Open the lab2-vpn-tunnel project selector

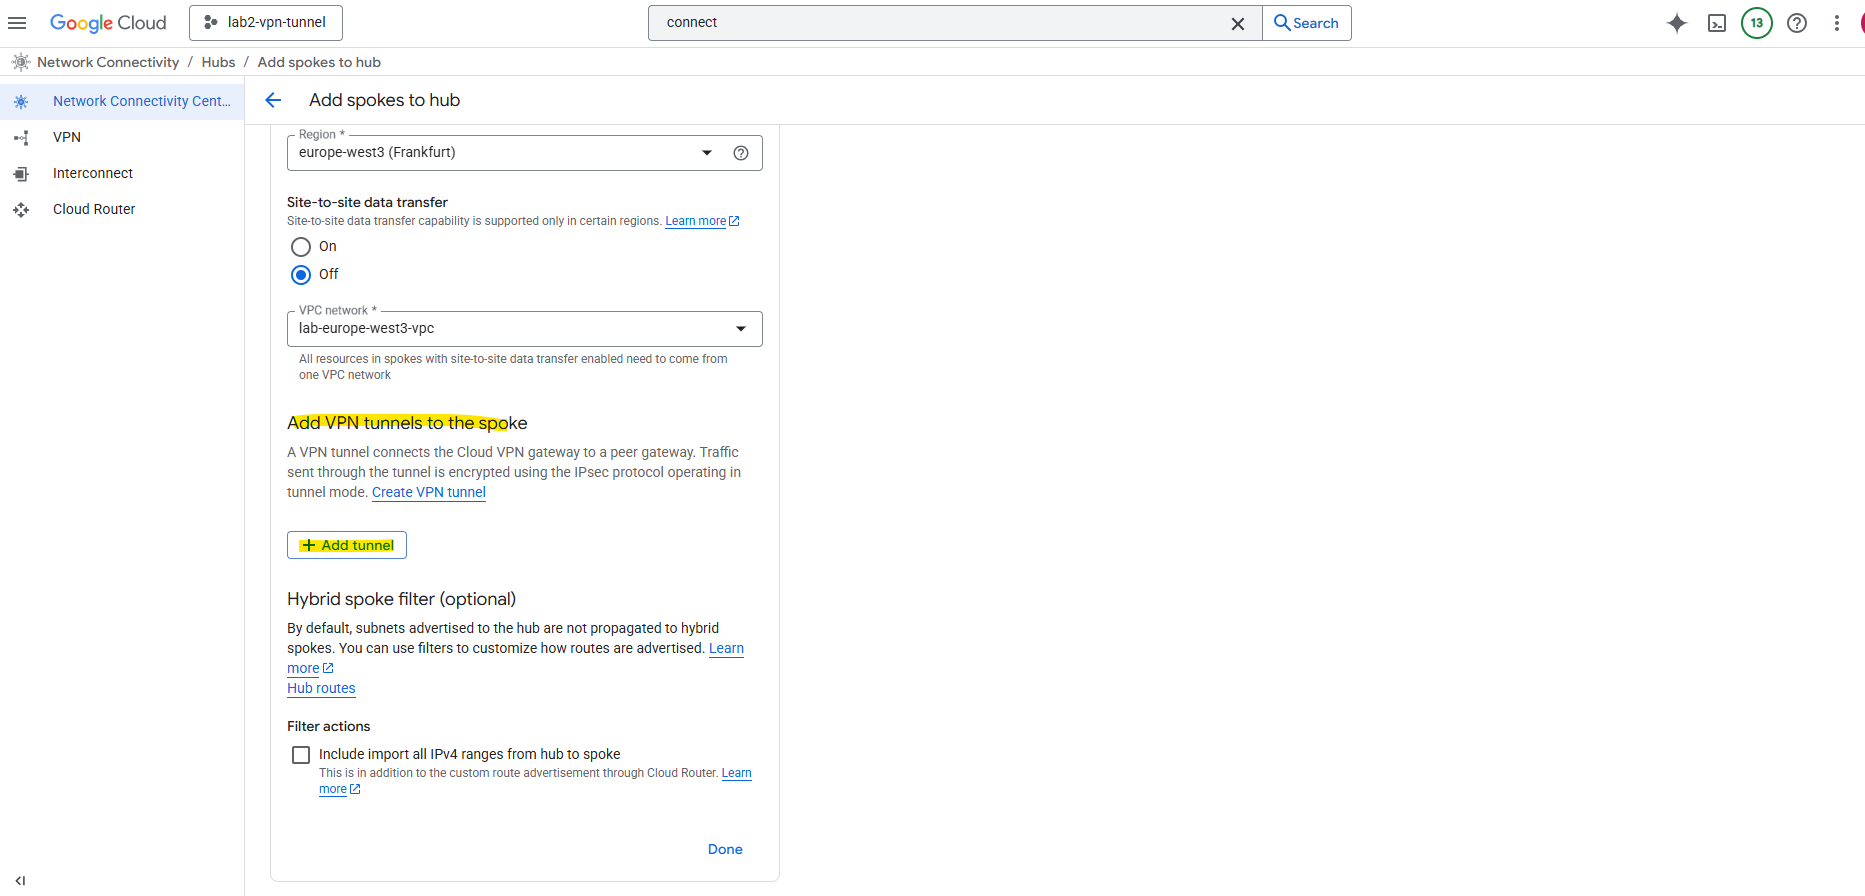point(266,23)
